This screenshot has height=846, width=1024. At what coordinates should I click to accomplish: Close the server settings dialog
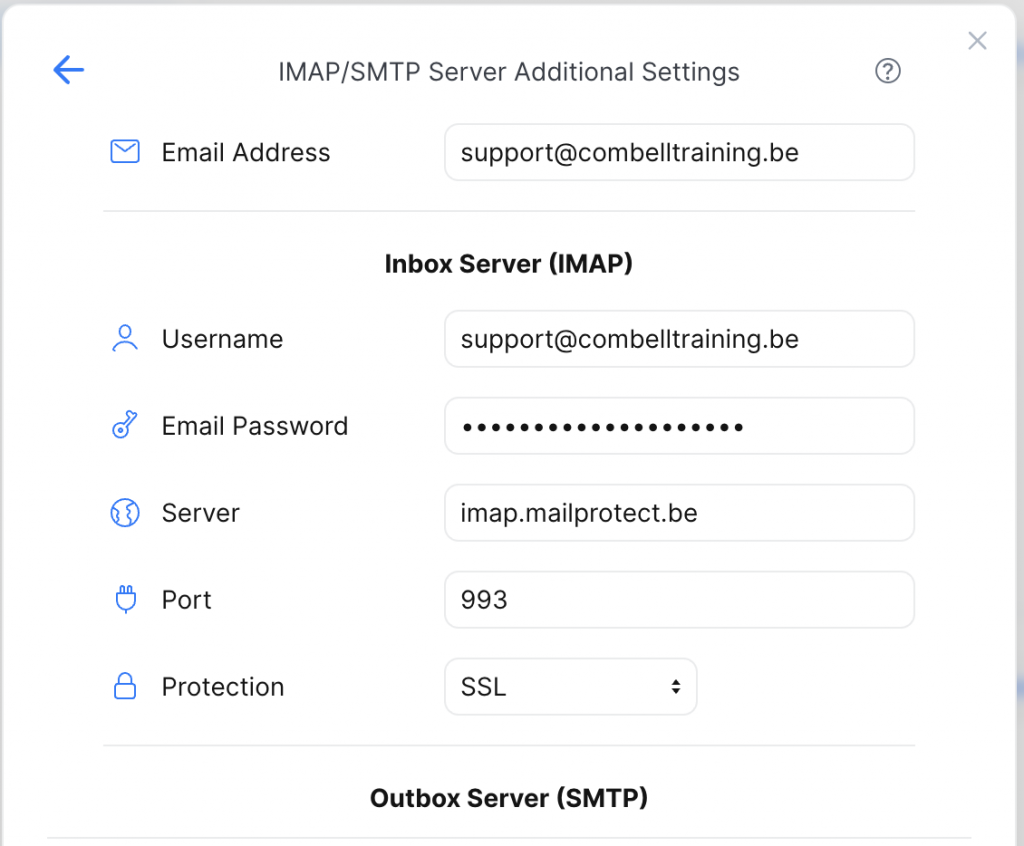[977, 41]
